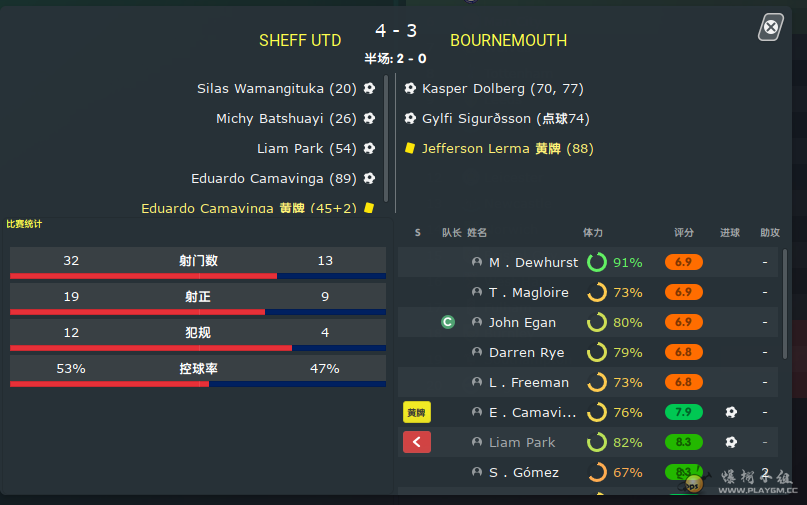The image size is (807, 505).
Task: Close the match stats panel
Action: tap(770, 27)
